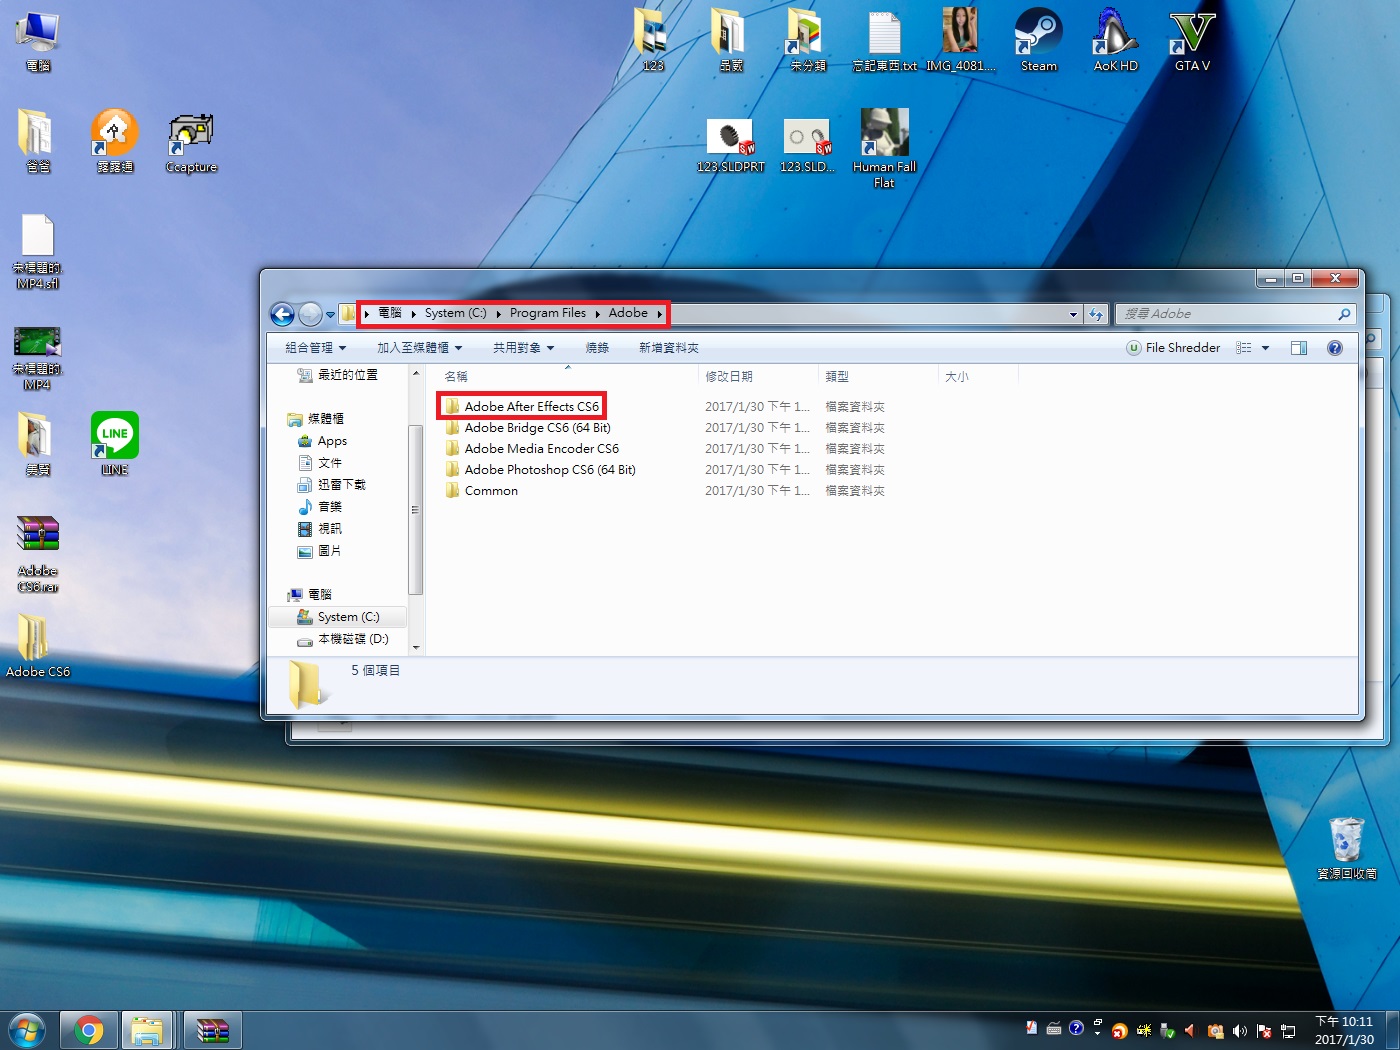Viewport: 1400px width, 1050px height.
Task: Select the 123 folder on desktop
Action: coord(652,40)
